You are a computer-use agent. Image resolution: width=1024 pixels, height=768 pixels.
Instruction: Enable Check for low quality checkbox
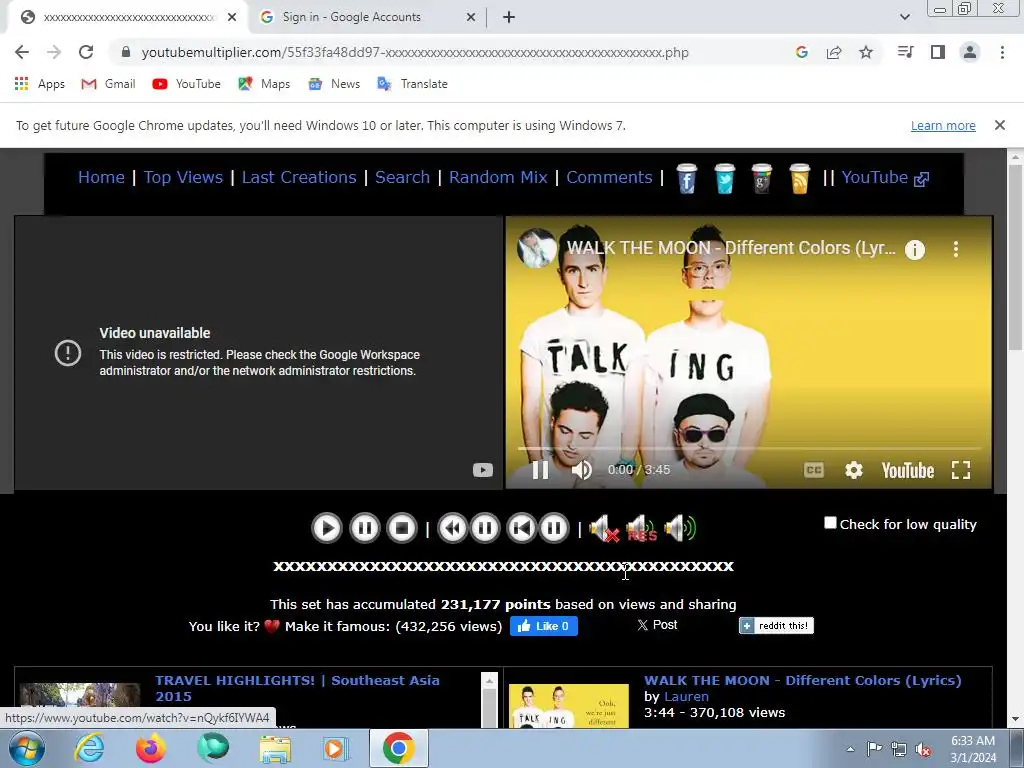(x=830, y=522)
